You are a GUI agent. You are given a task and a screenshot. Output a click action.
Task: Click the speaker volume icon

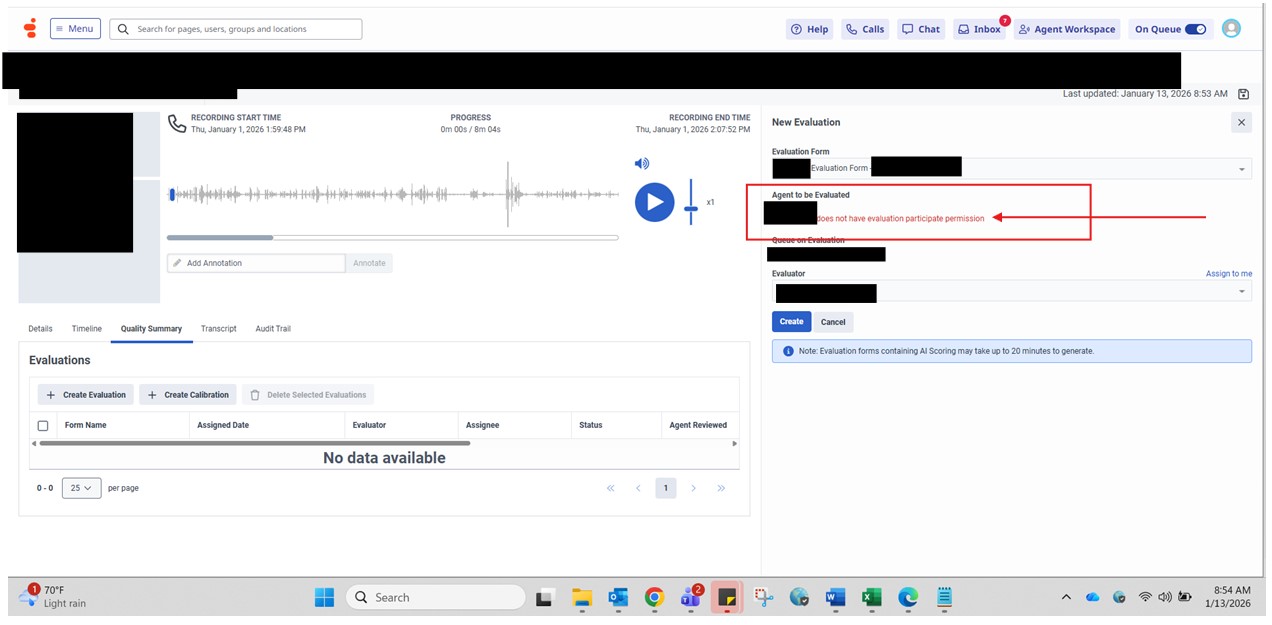click(x=642, y=163)
